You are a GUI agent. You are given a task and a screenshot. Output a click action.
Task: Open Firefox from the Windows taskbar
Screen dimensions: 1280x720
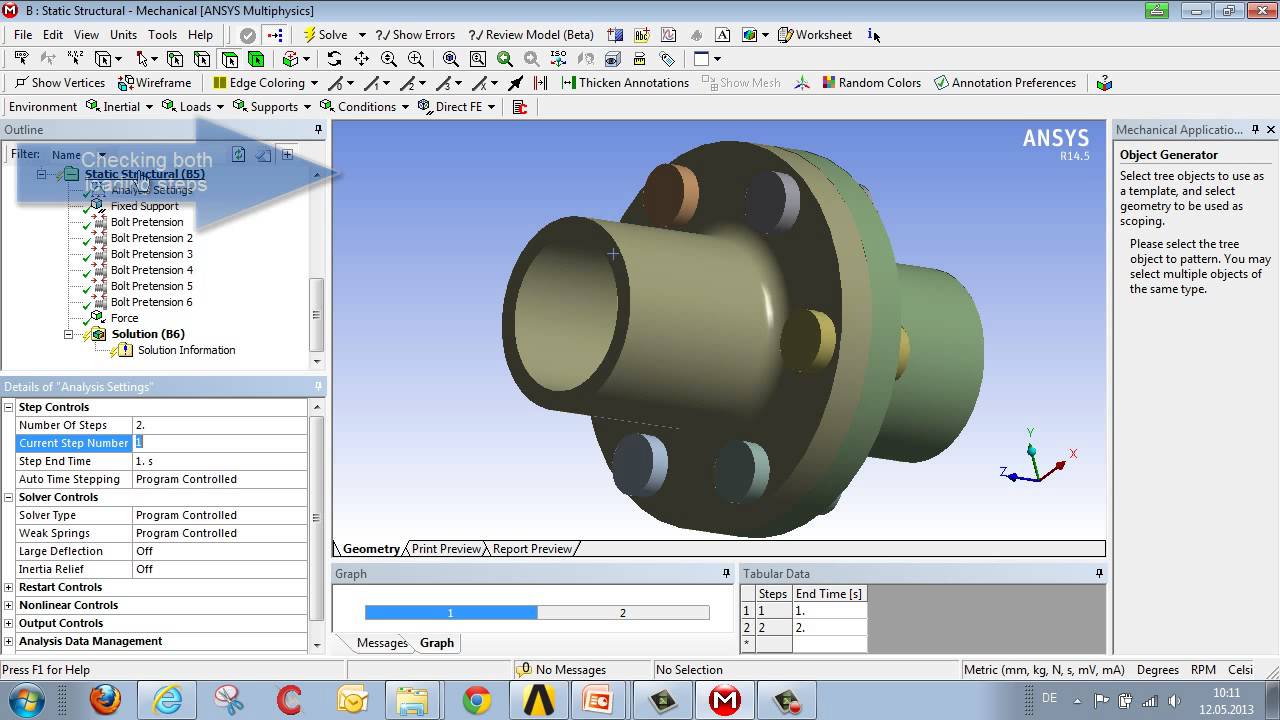pos(105,700)
